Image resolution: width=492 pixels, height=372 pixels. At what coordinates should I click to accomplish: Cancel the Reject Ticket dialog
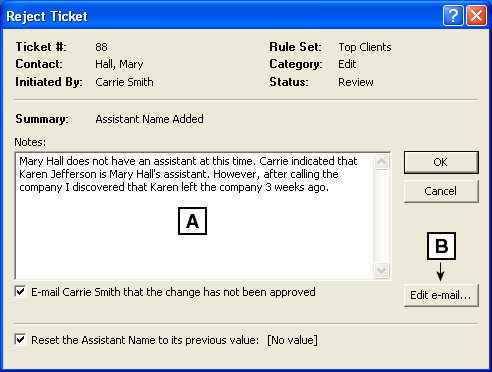pos(441,191)
